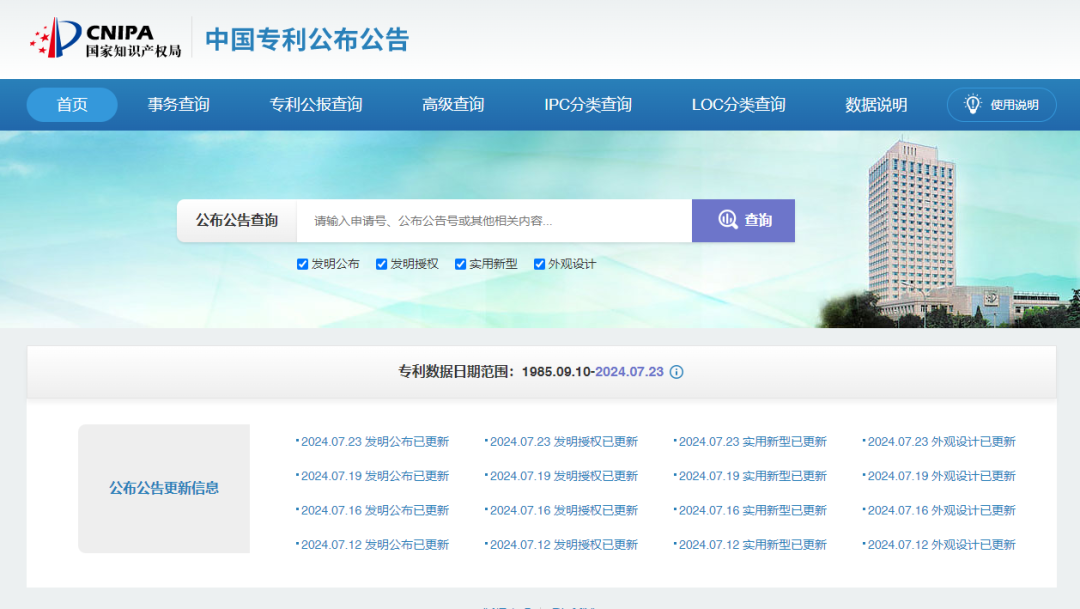Open 2024.07.23 发明公布已更新 link
1080x609 pixels.
click(374, 442)
